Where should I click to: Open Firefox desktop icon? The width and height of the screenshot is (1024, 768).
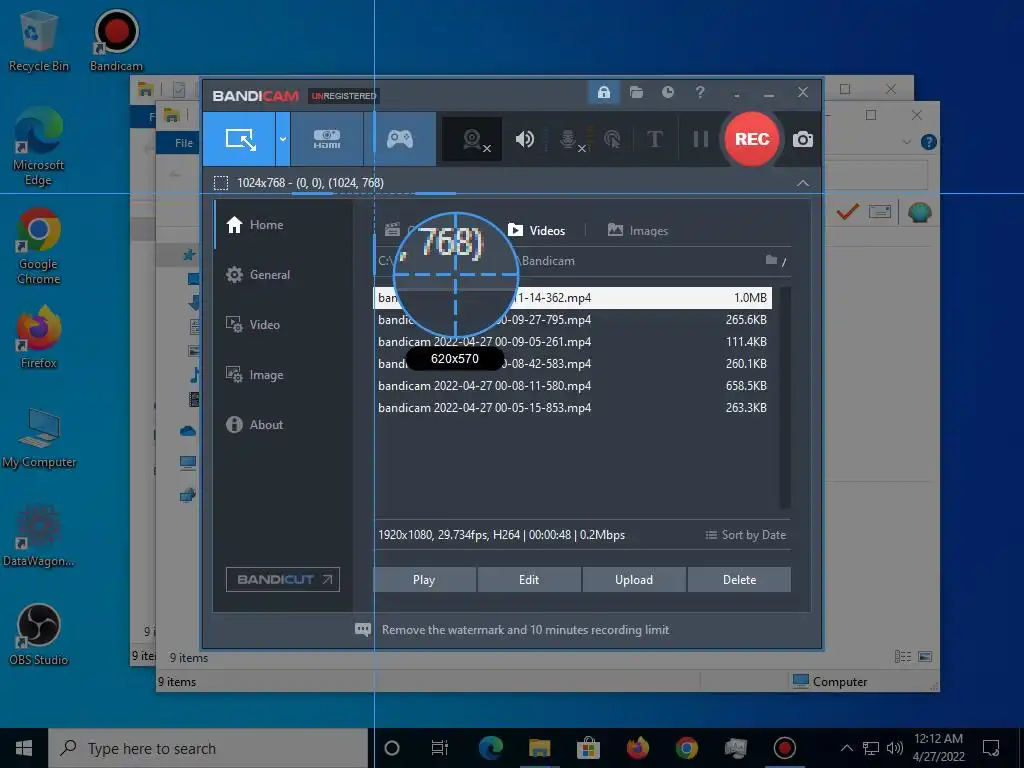[x=39, y=338]
